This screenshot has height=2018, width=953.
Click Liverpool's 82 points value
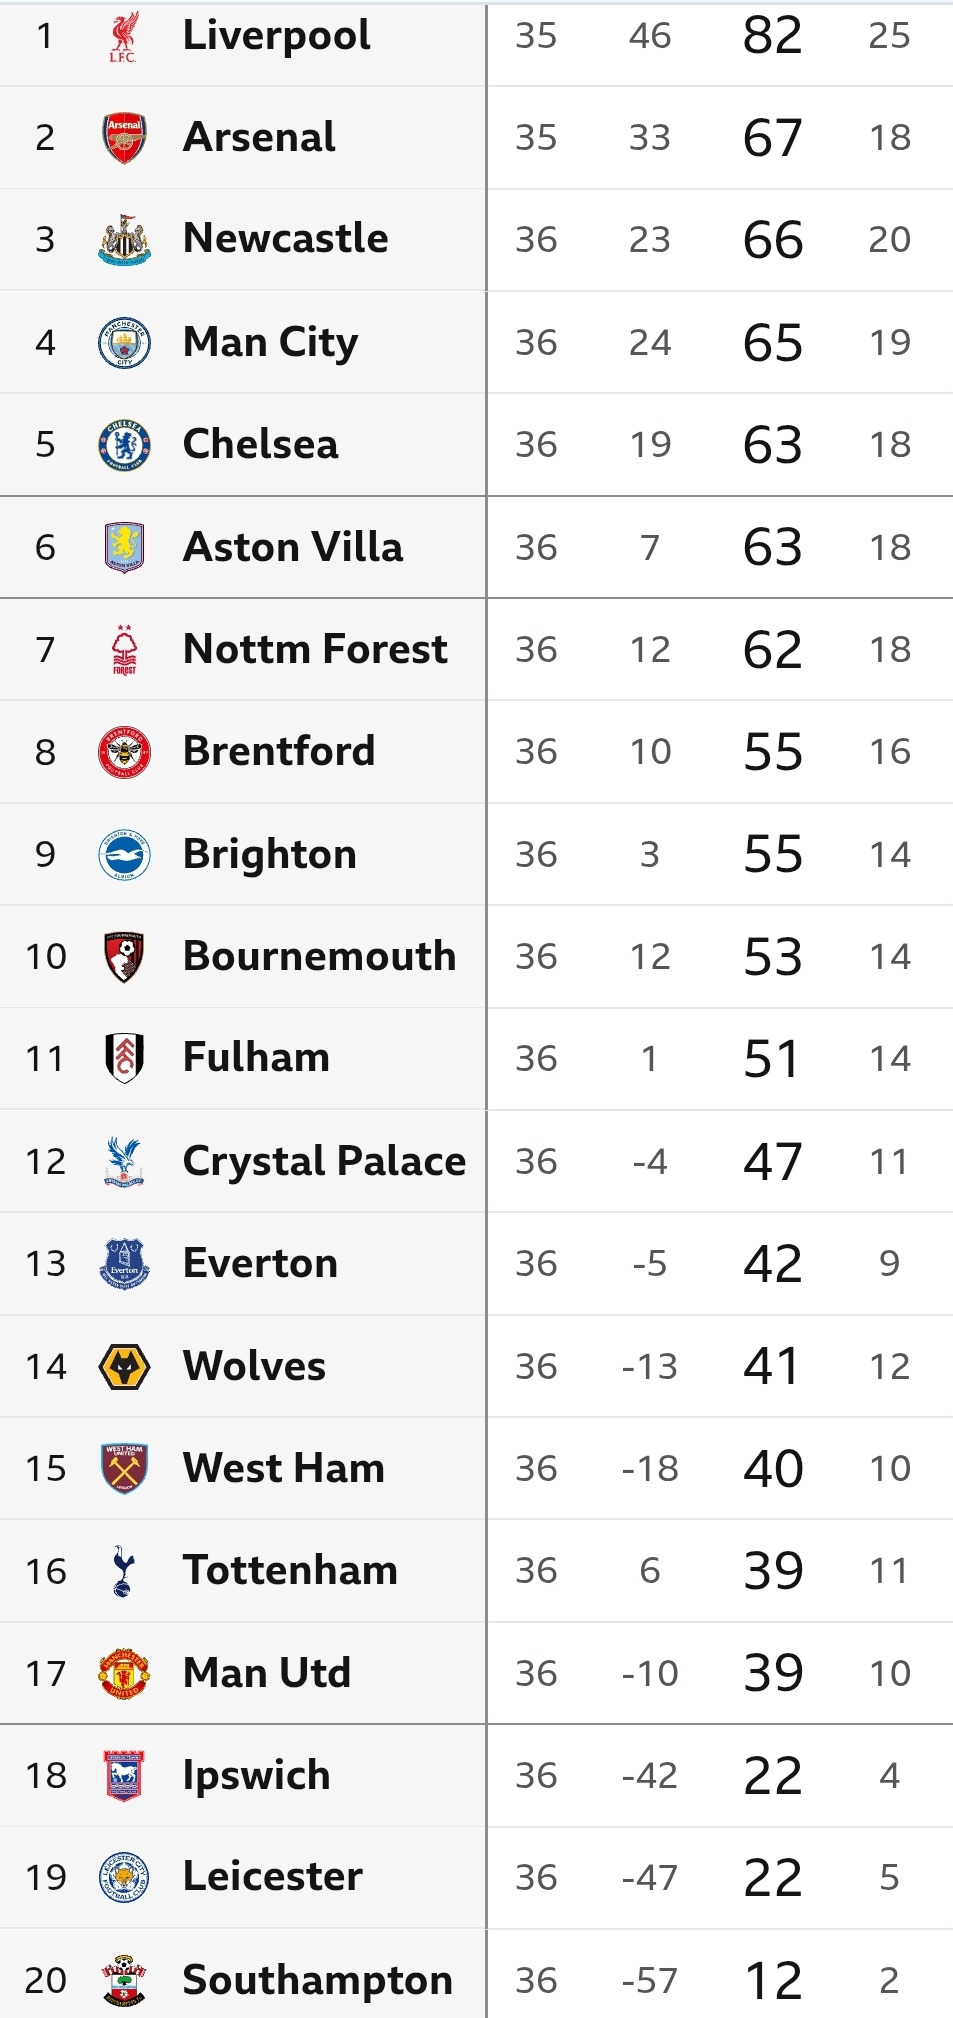coord(772,36)
